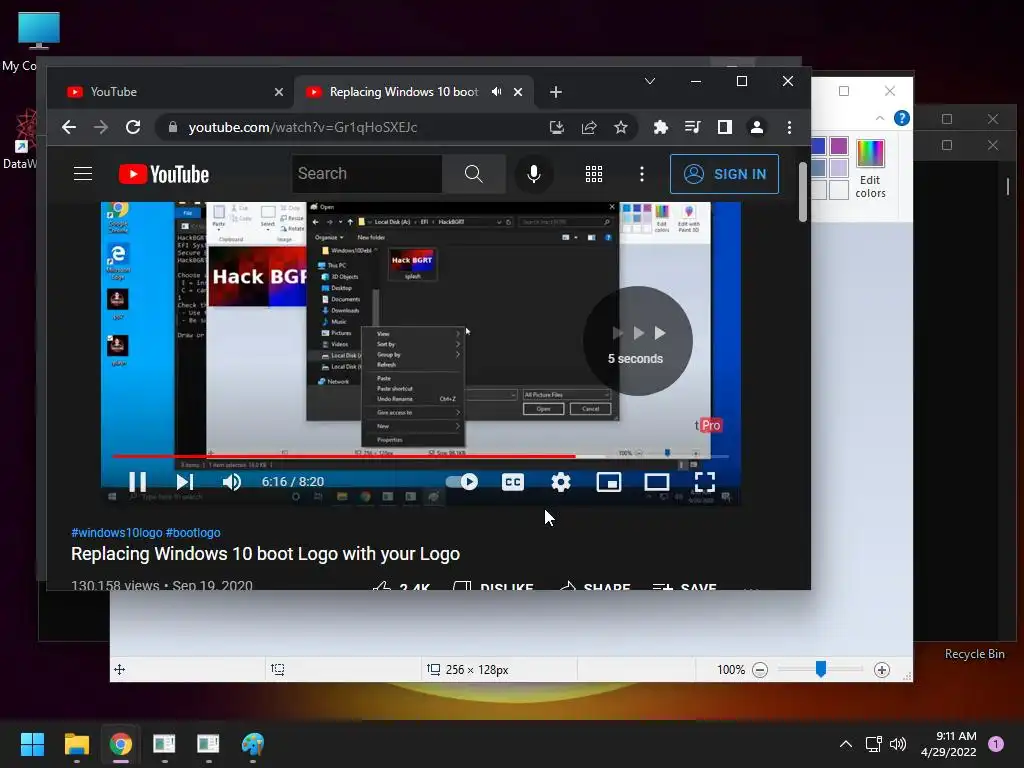Reload the page in Chrome

pos(133,127)
